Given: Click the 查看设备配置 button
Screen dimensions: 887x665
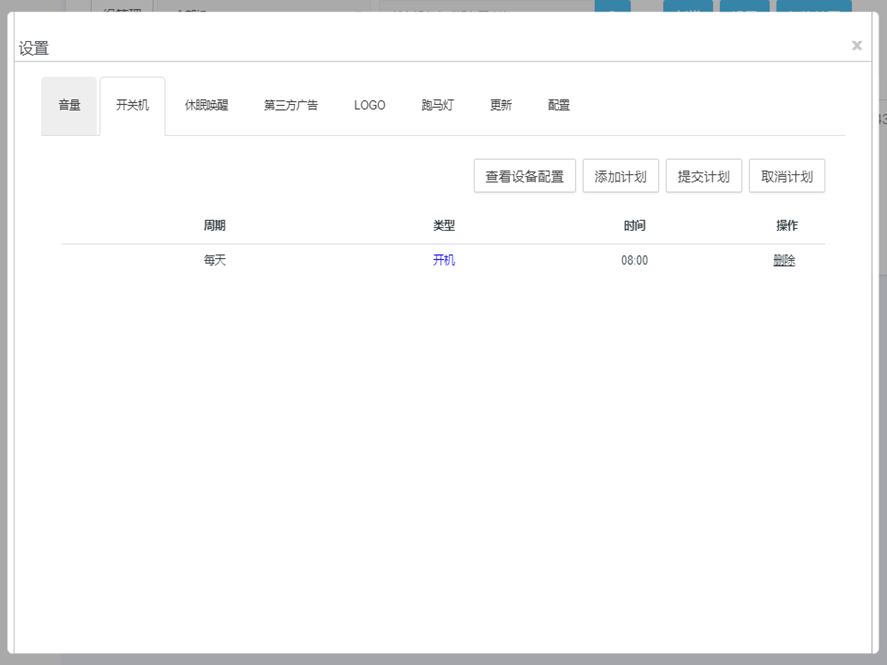Looking at the screenshot, I should [524, 177].
